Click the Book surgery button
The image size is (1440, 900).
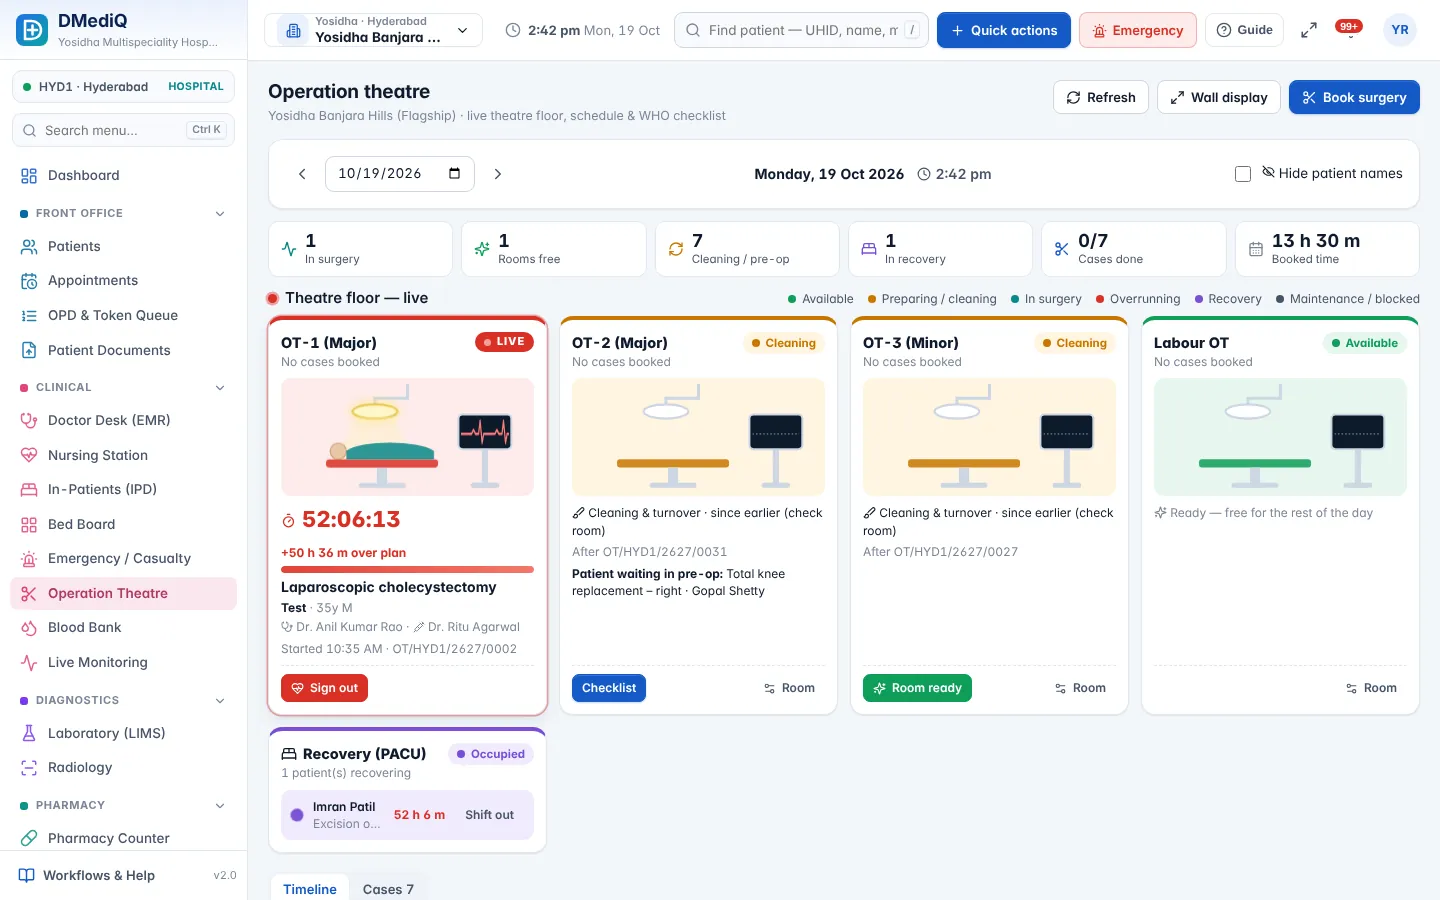1354,97
